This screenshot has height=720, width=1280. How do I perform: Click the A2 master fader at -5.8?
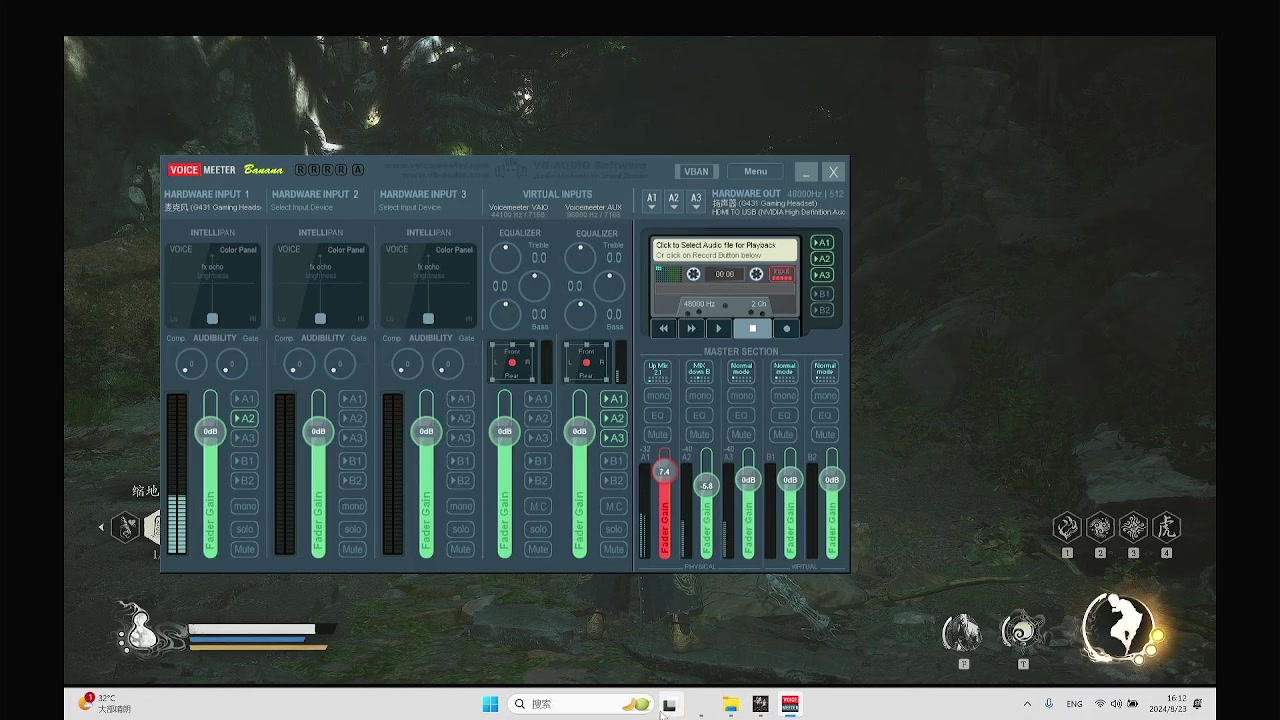pyautogui.click(x=706, y=486)
